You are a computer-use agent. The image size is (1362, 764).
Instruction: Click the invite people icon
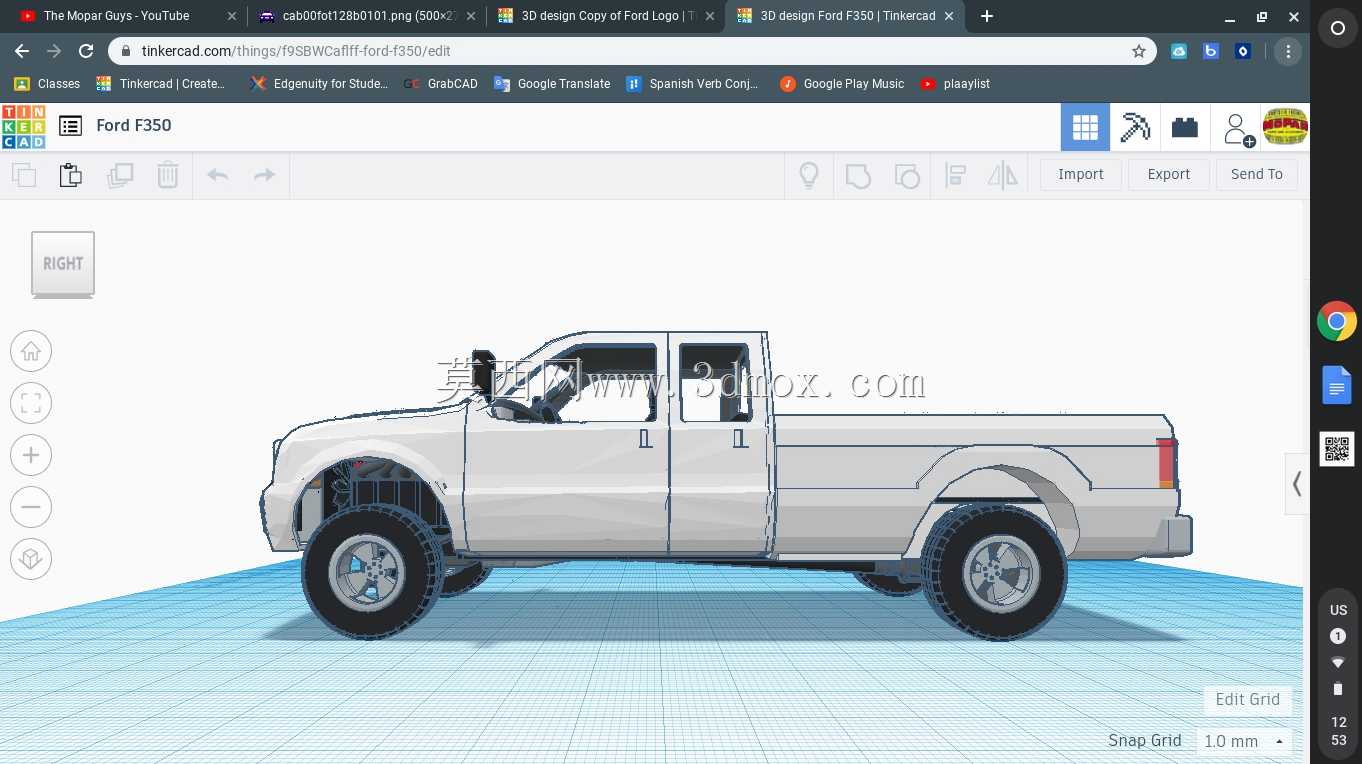pyautogui.click(x=1238, y=128)
